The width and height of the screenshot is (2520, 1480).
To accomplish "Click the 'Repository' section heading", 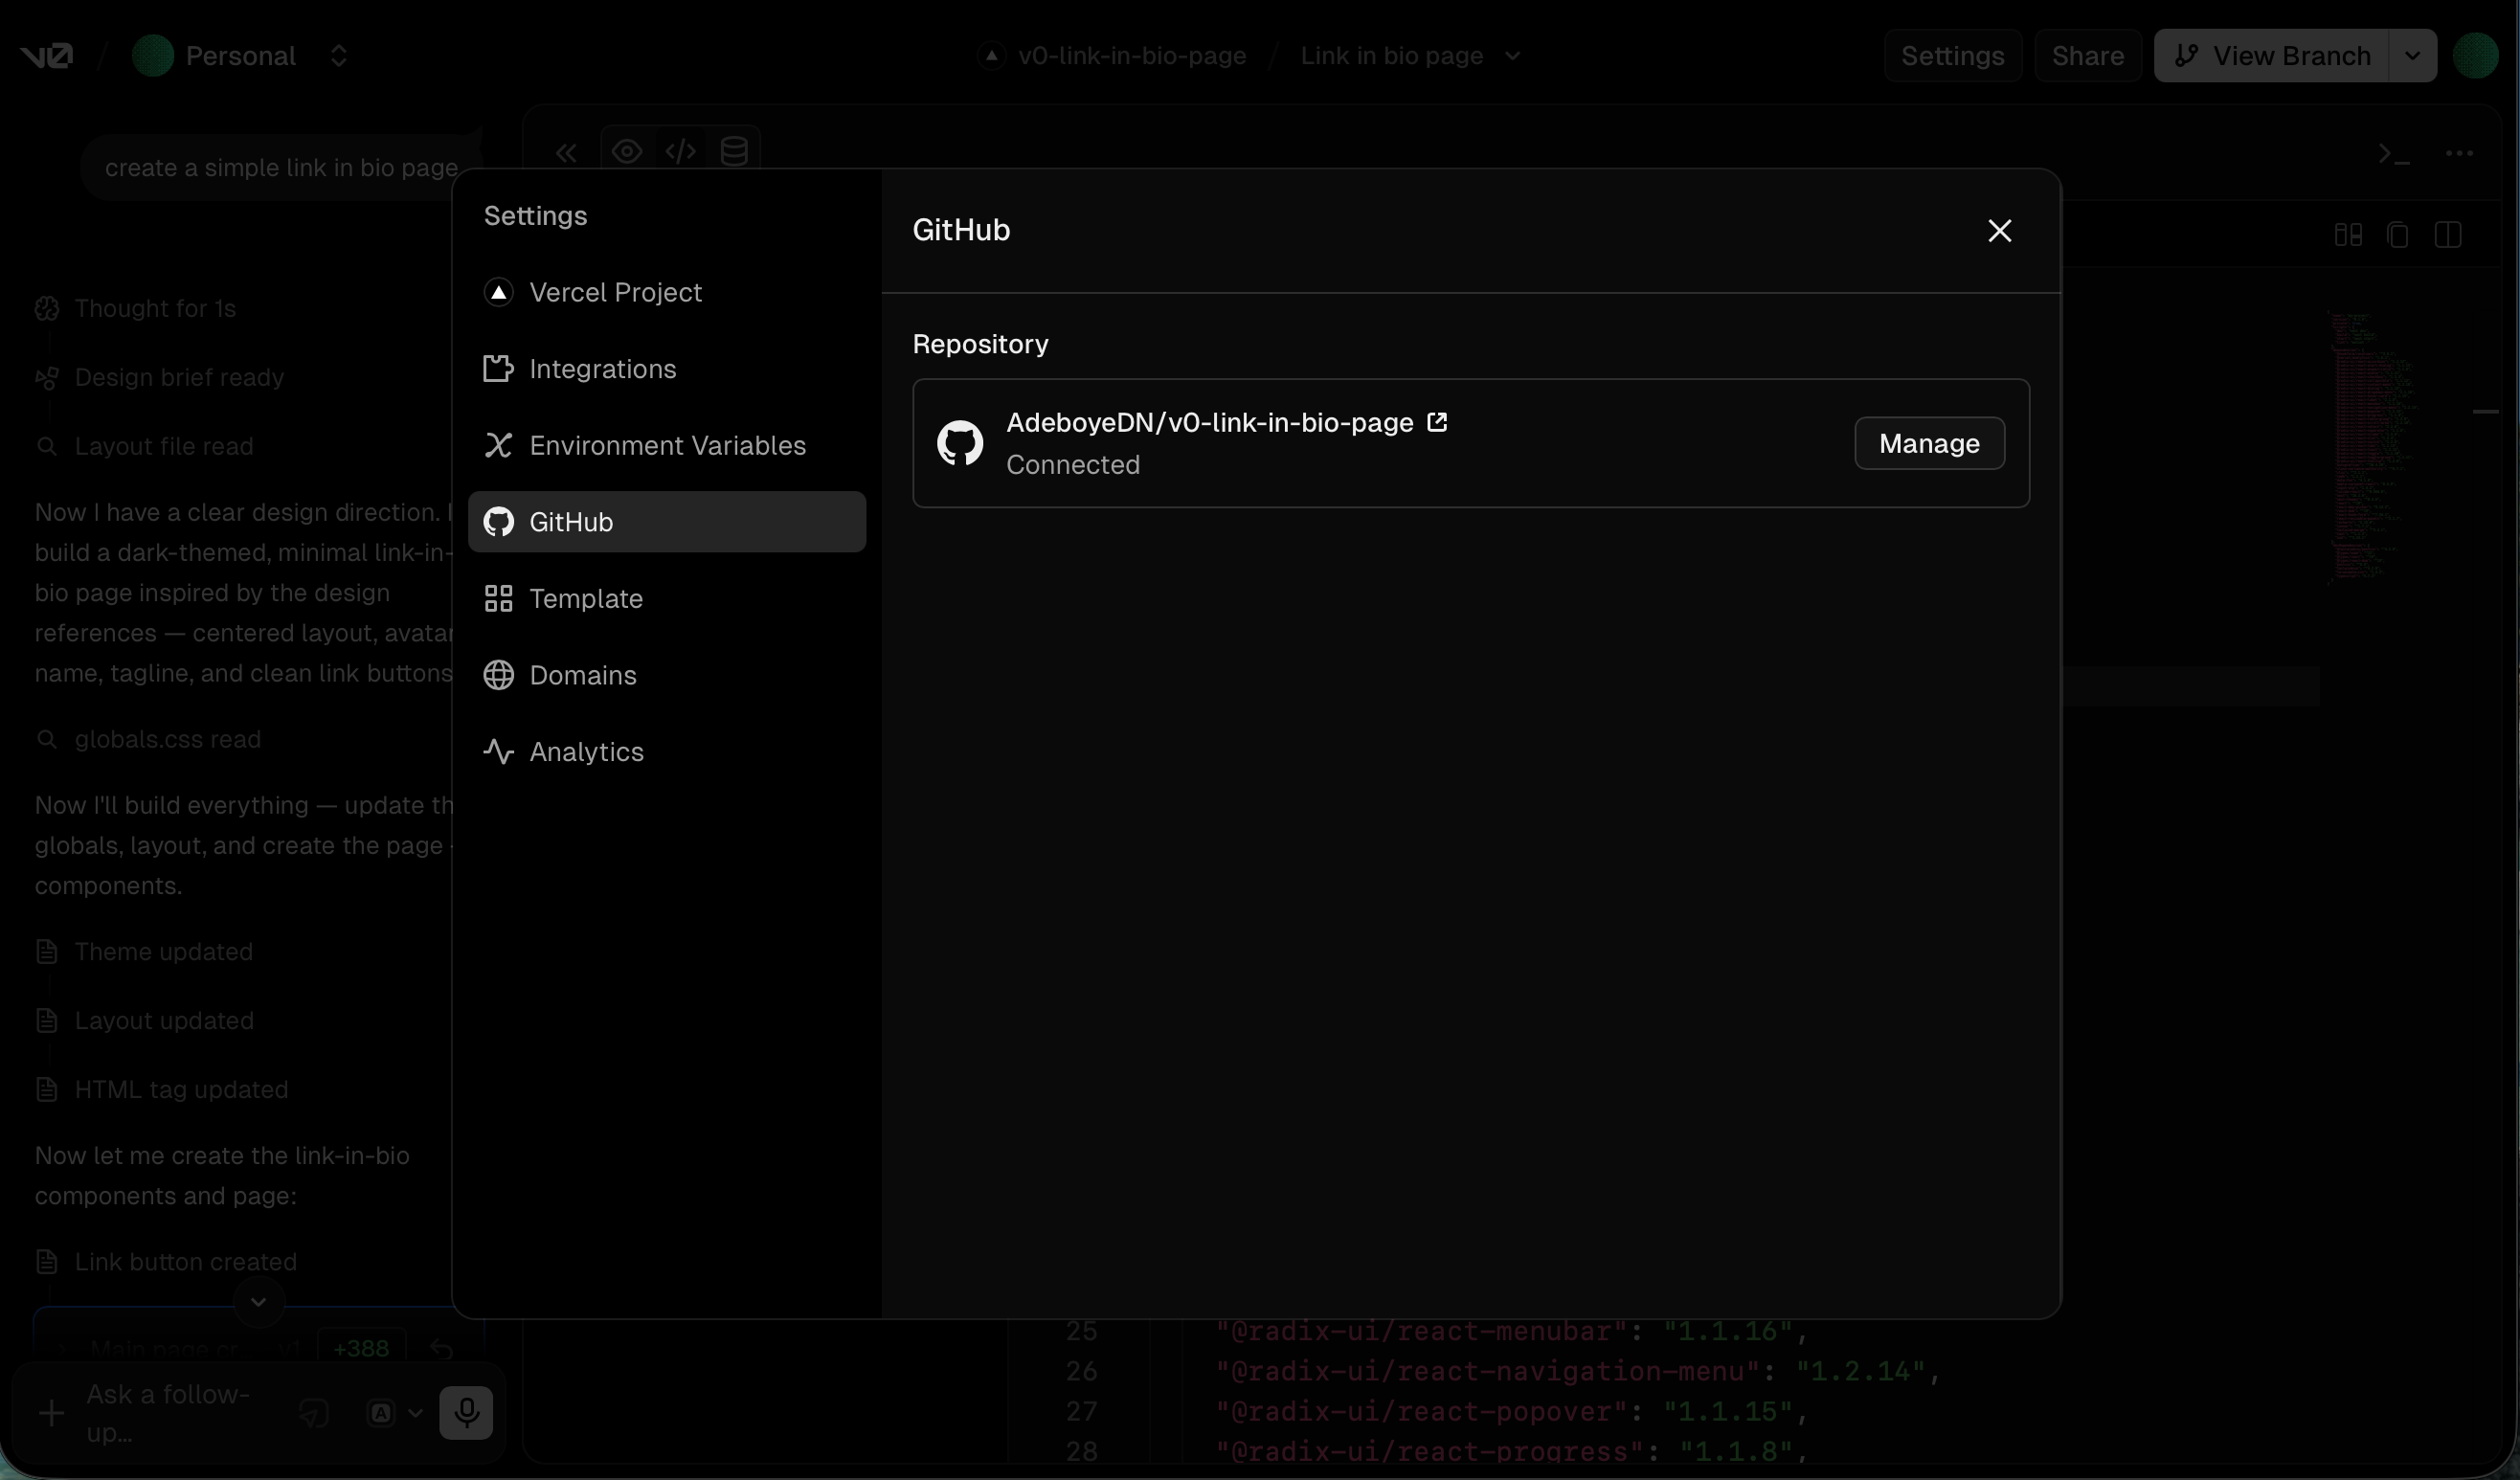I will pyautogui.click(x=980, y=344).
